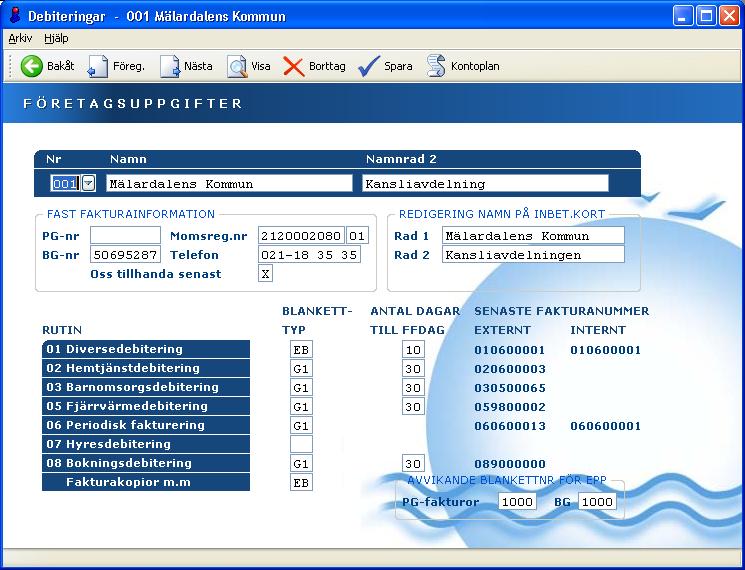Select the 02 Hemtjänstdebitering routine
The width and height of the screenshot is (745, 570).
coord(146,368)
